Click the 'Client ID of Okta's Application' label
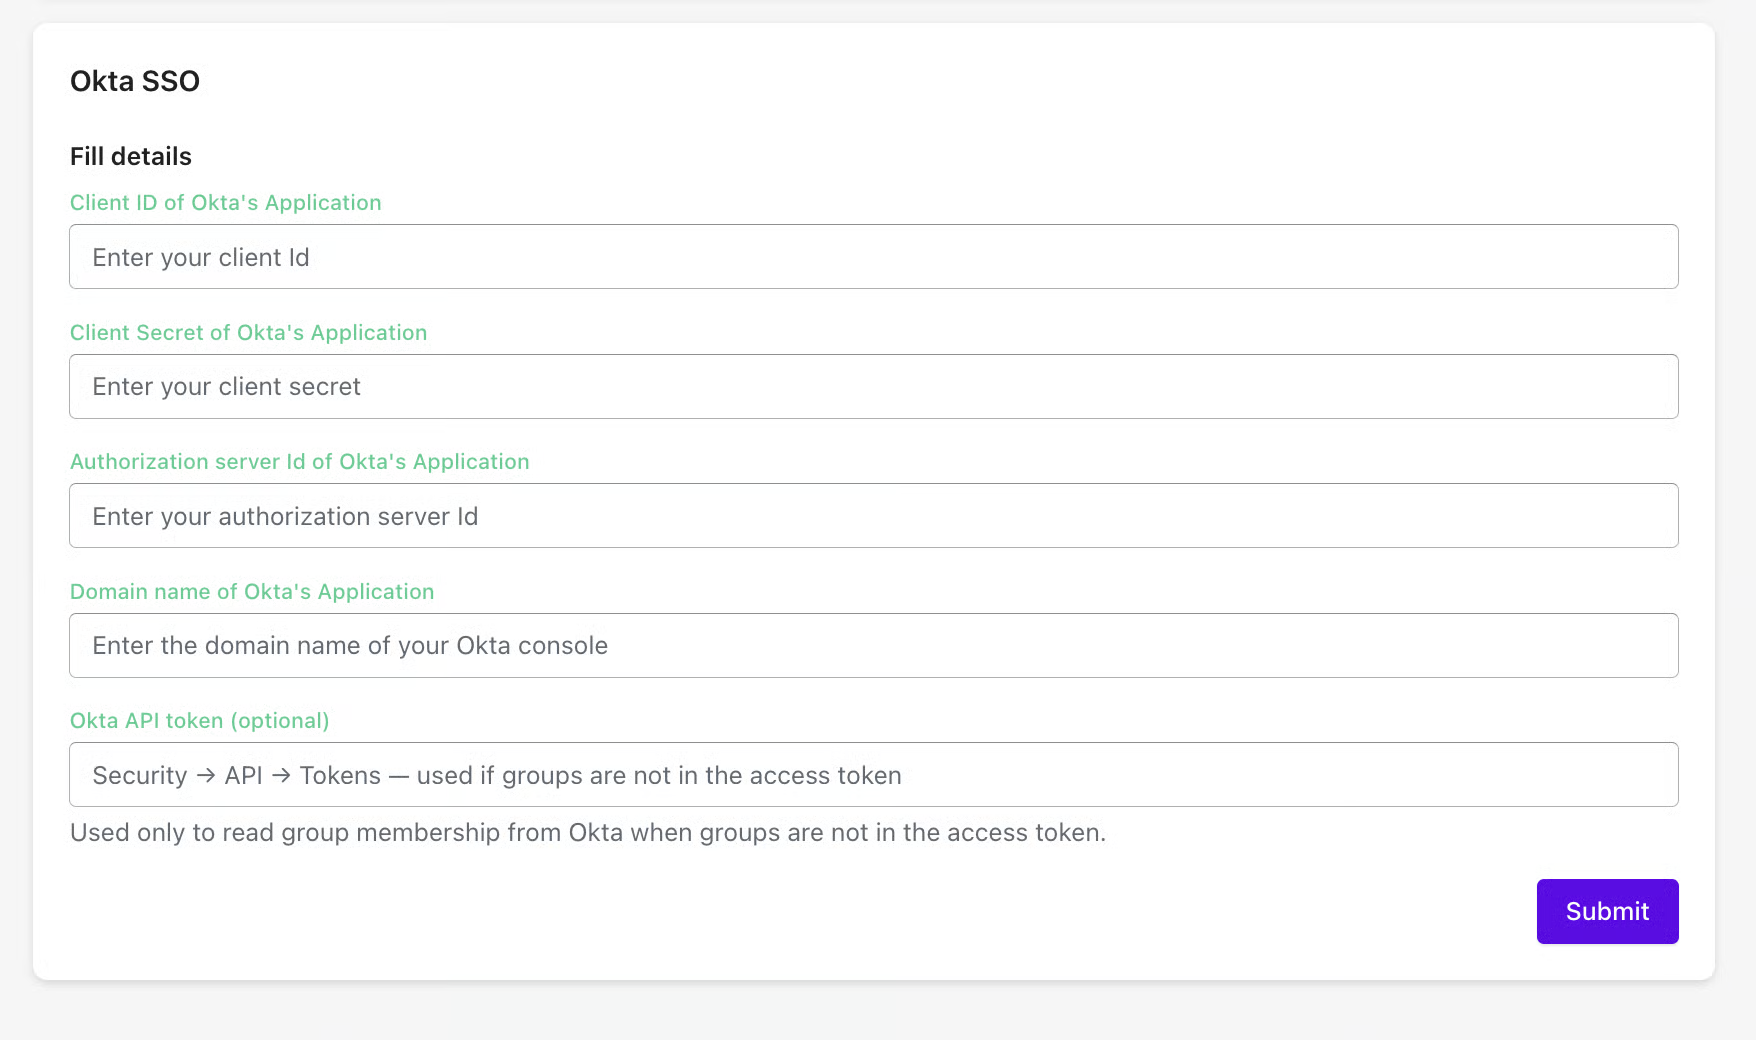Image resolution: width=1756 pixels, height=1040 pixels. (x=225, y=203)
